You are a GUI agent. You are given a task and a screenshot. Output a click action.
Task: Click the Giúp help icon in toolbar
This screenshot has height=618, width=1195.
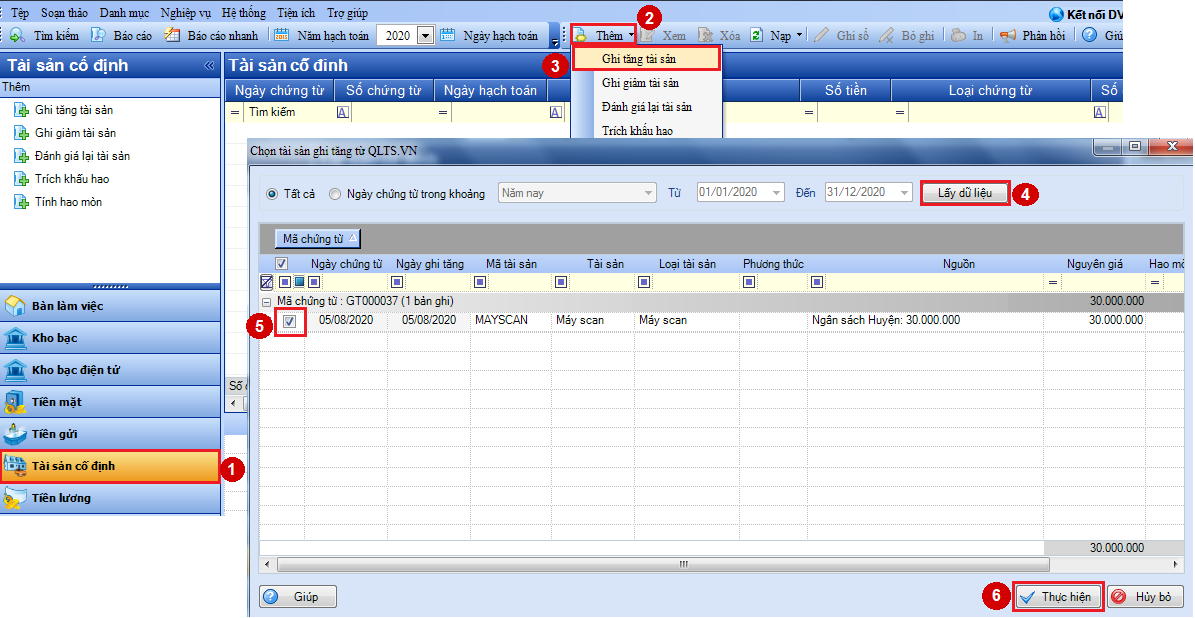[x=1089, y=35]
